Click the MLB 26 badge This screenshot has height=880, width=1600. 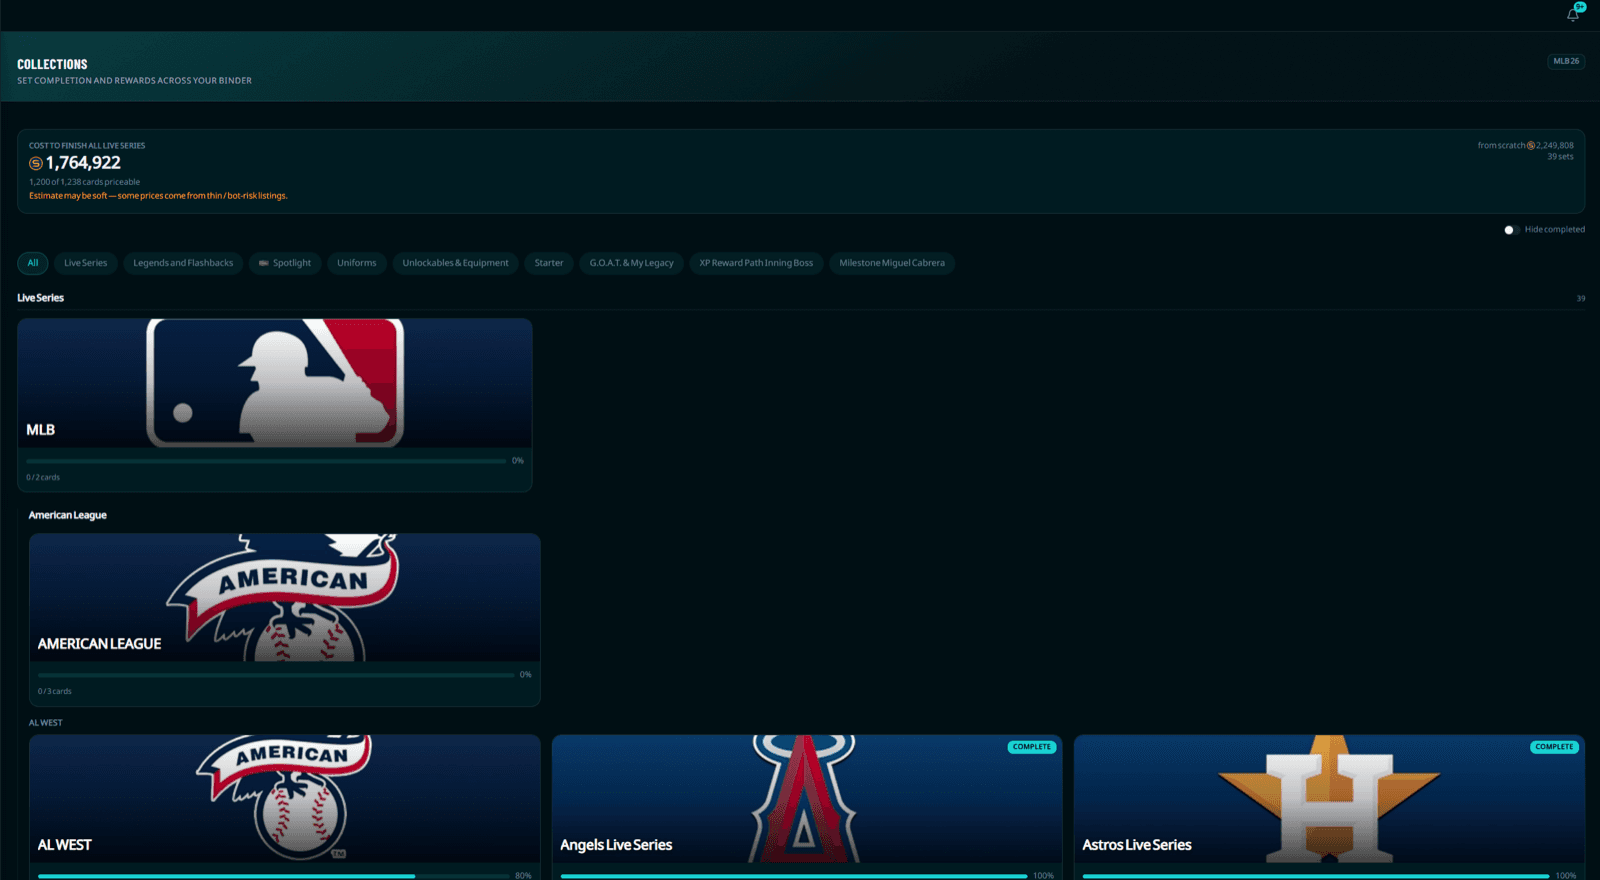tap(1566, 61)
